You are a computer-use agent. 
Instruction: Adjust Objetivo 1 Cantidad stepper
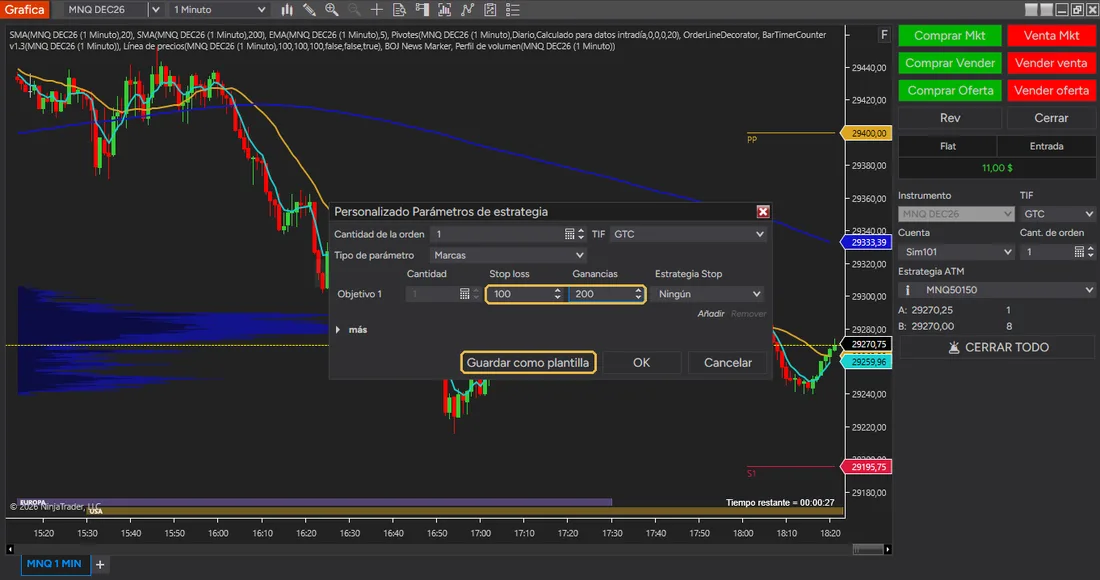point(476,294)
